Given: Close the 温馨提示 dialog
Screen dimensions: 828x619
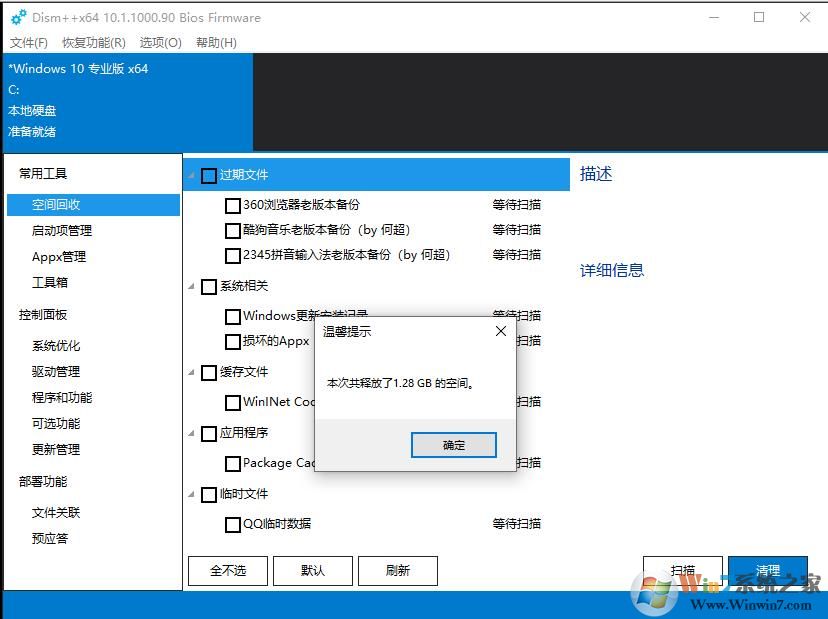Looking at the screenshot, I should tap(500, 331).
